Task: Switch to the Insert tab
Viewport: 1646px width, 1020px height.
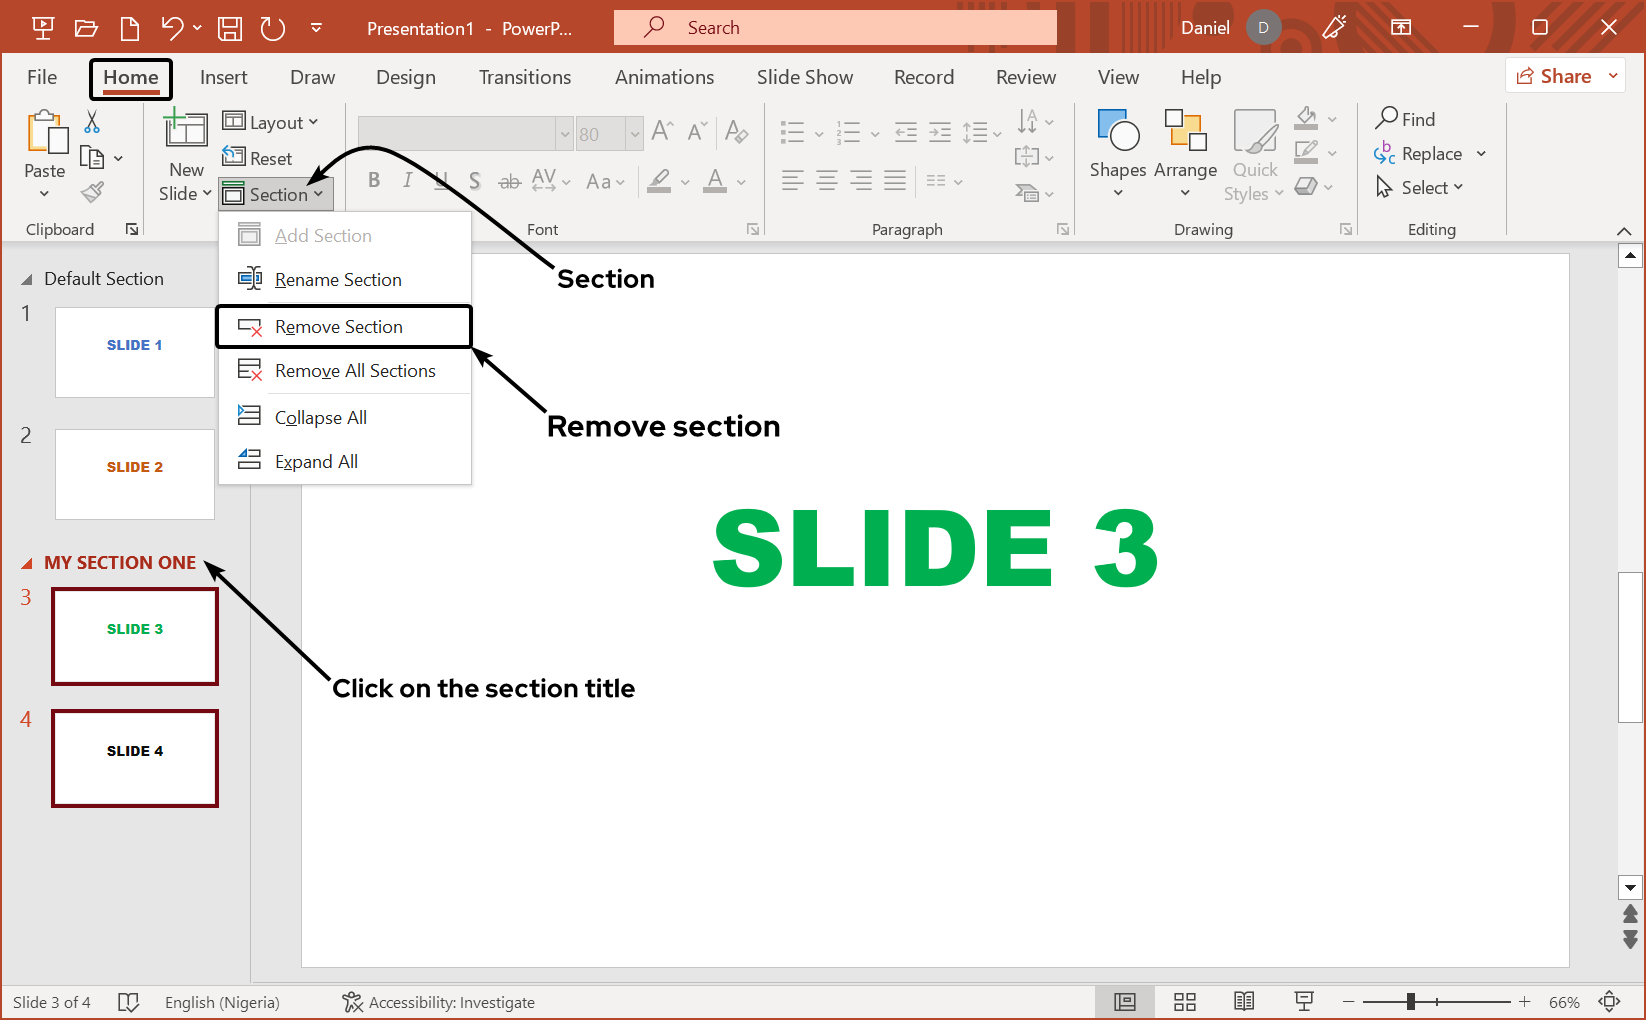Action: [223, 77]
